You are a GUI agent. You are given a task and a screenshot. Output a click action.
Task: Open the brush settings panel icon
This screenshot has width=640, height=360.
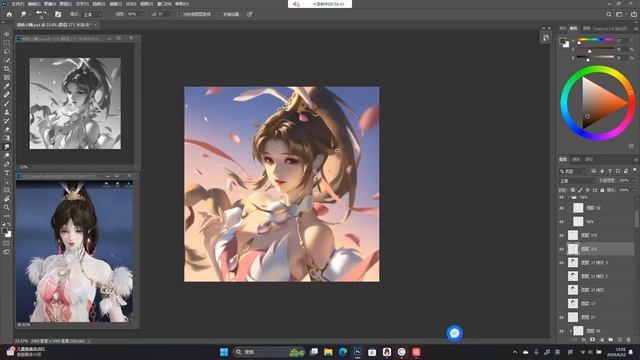[x=58, y=14]
